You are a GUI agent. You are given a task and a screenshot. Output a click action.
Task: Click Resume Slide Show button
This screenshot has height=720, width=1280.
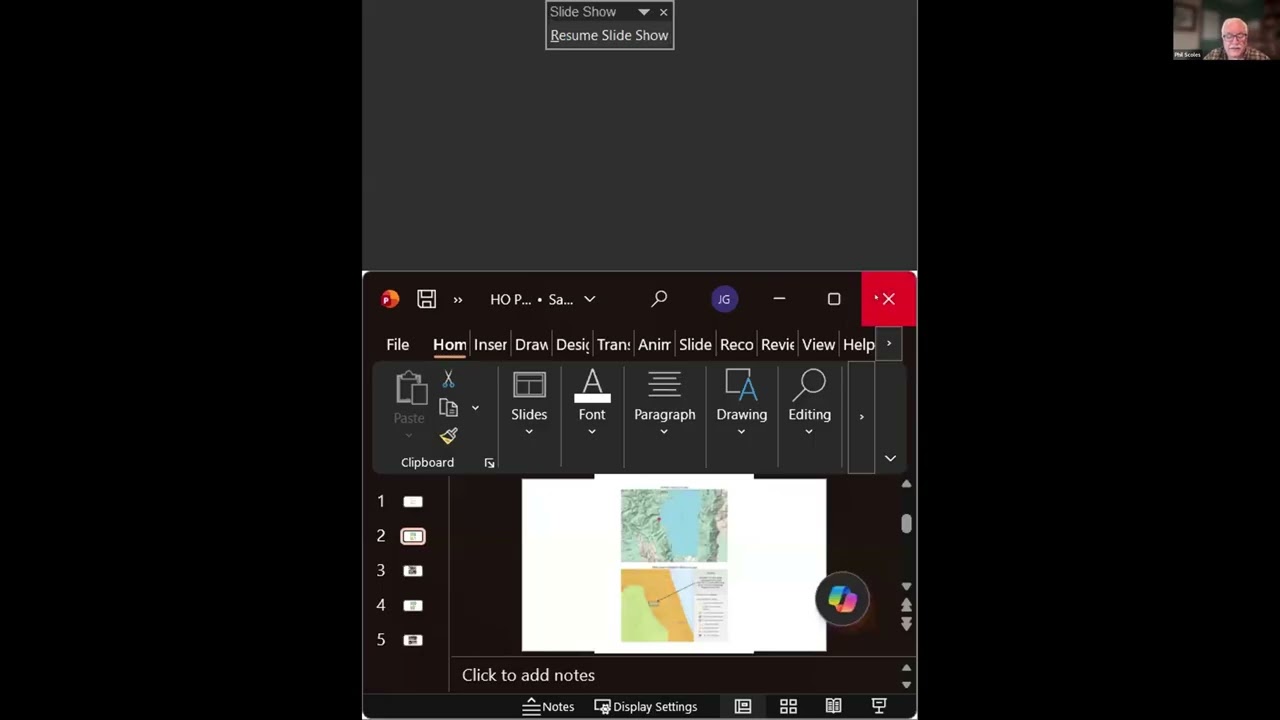pyautogui.click(x=609, y=35)
